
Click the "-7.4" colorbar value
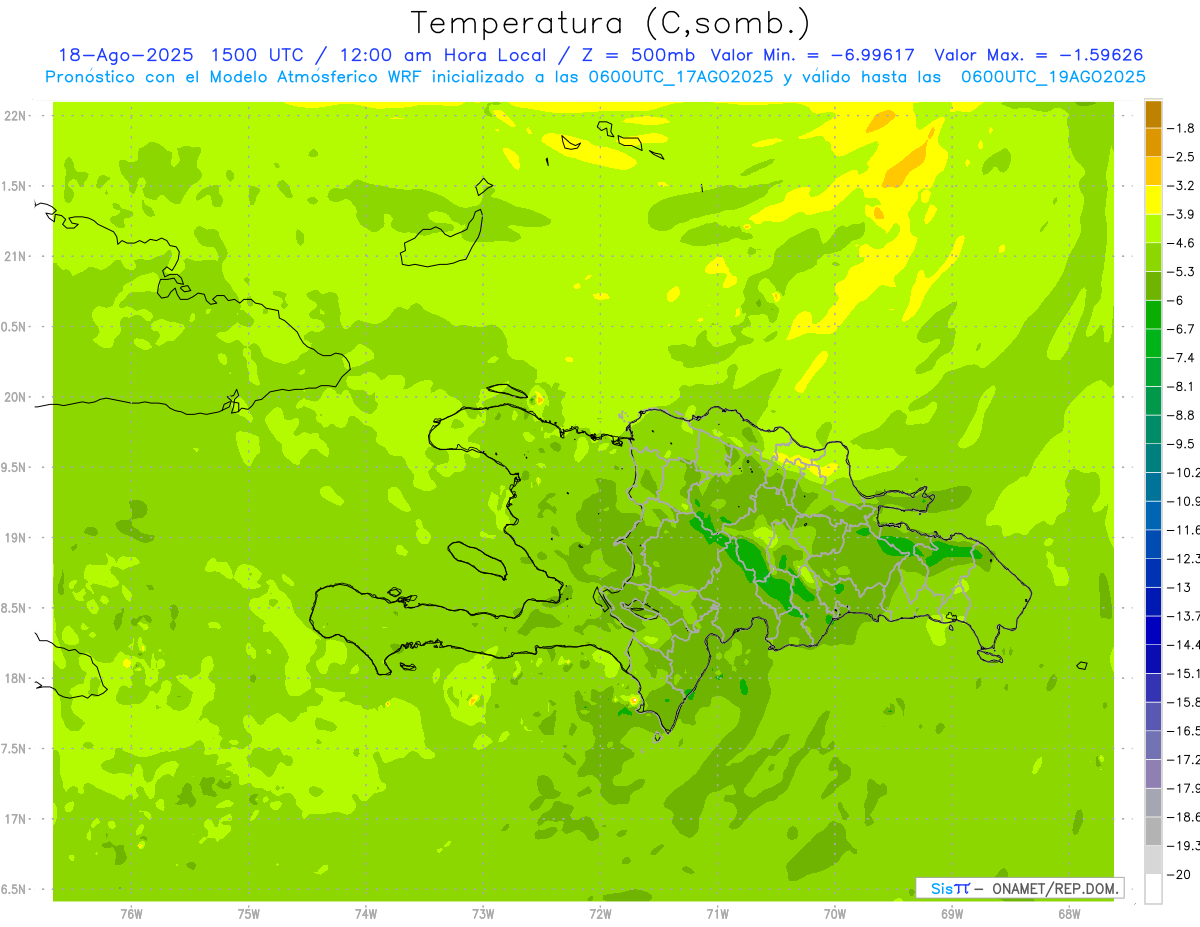click(x=1182, y=358)
